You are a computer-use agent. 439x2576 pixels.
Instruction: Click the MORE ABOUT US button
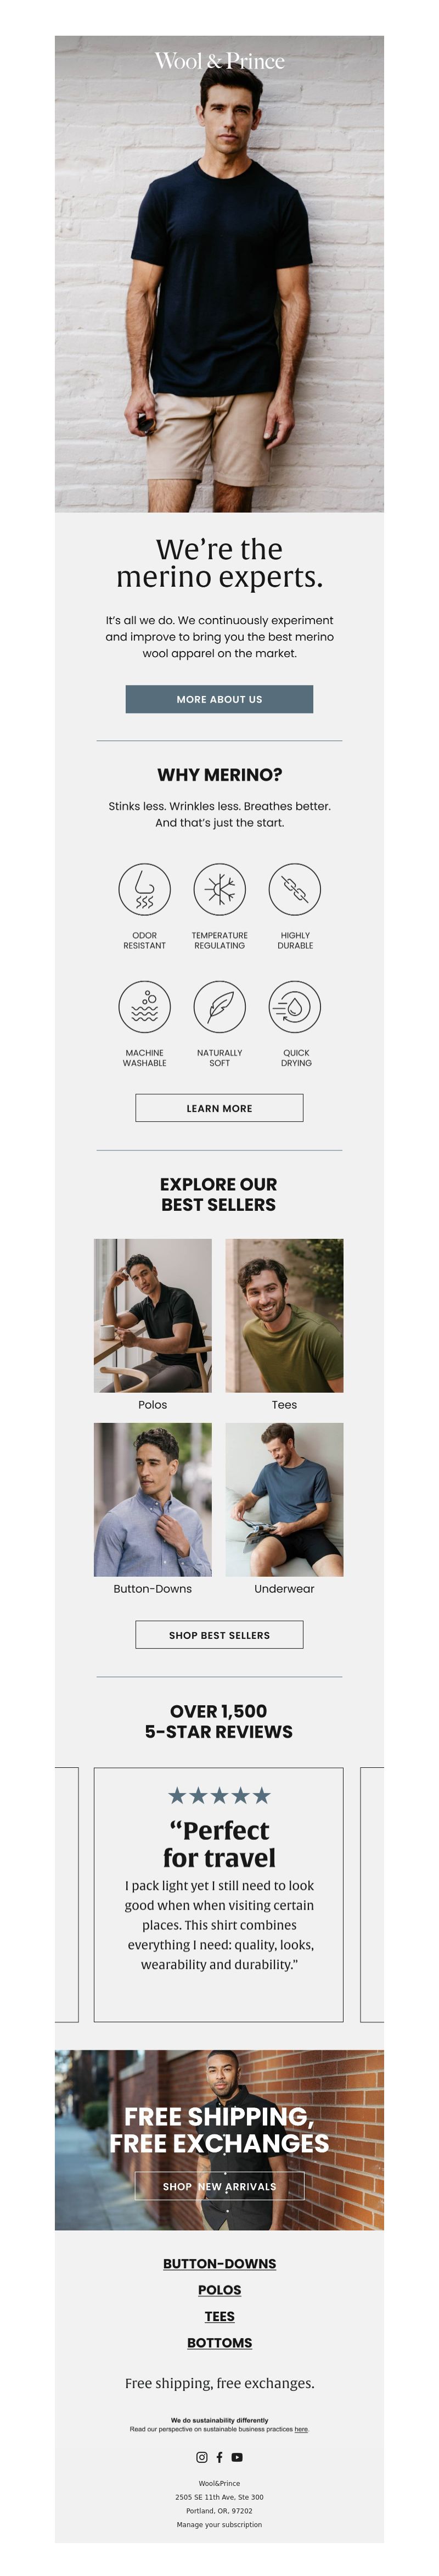coord(219,699)
